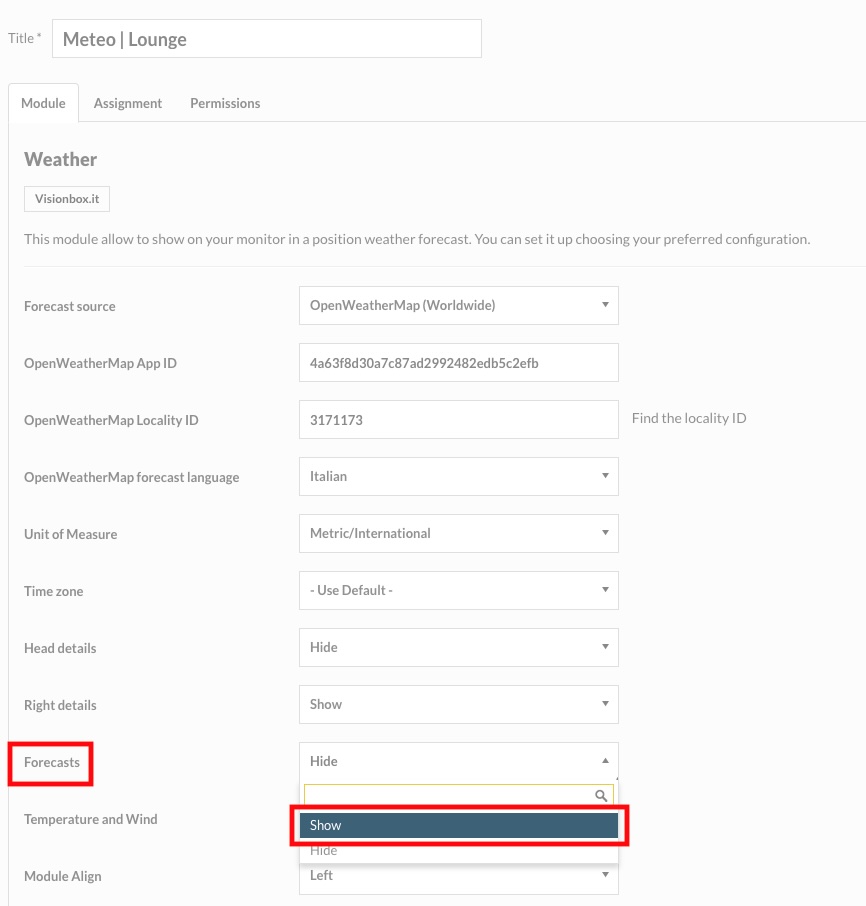866x906 pixels.
Task: Open the Unit of Measure dropdown
Action: click(459, 533)
